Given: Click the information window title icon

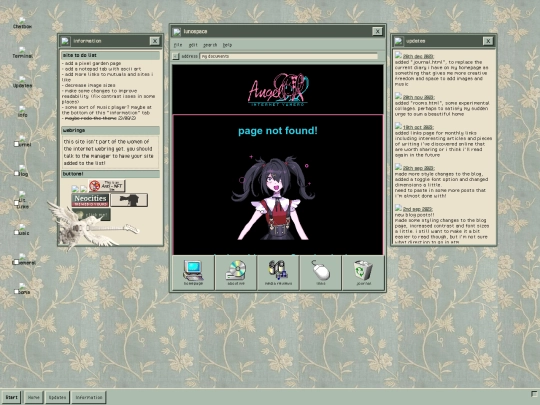Looking at the screenshot, I should click(65, 41).
